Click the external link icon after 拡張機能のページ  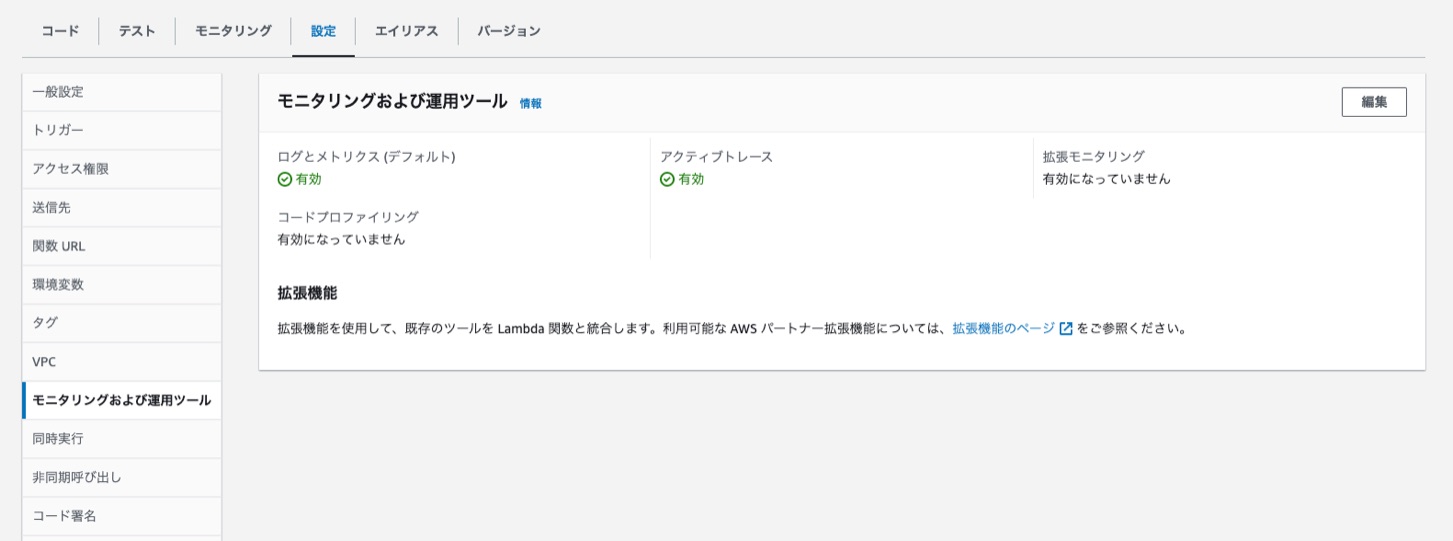coord(1066,328)
